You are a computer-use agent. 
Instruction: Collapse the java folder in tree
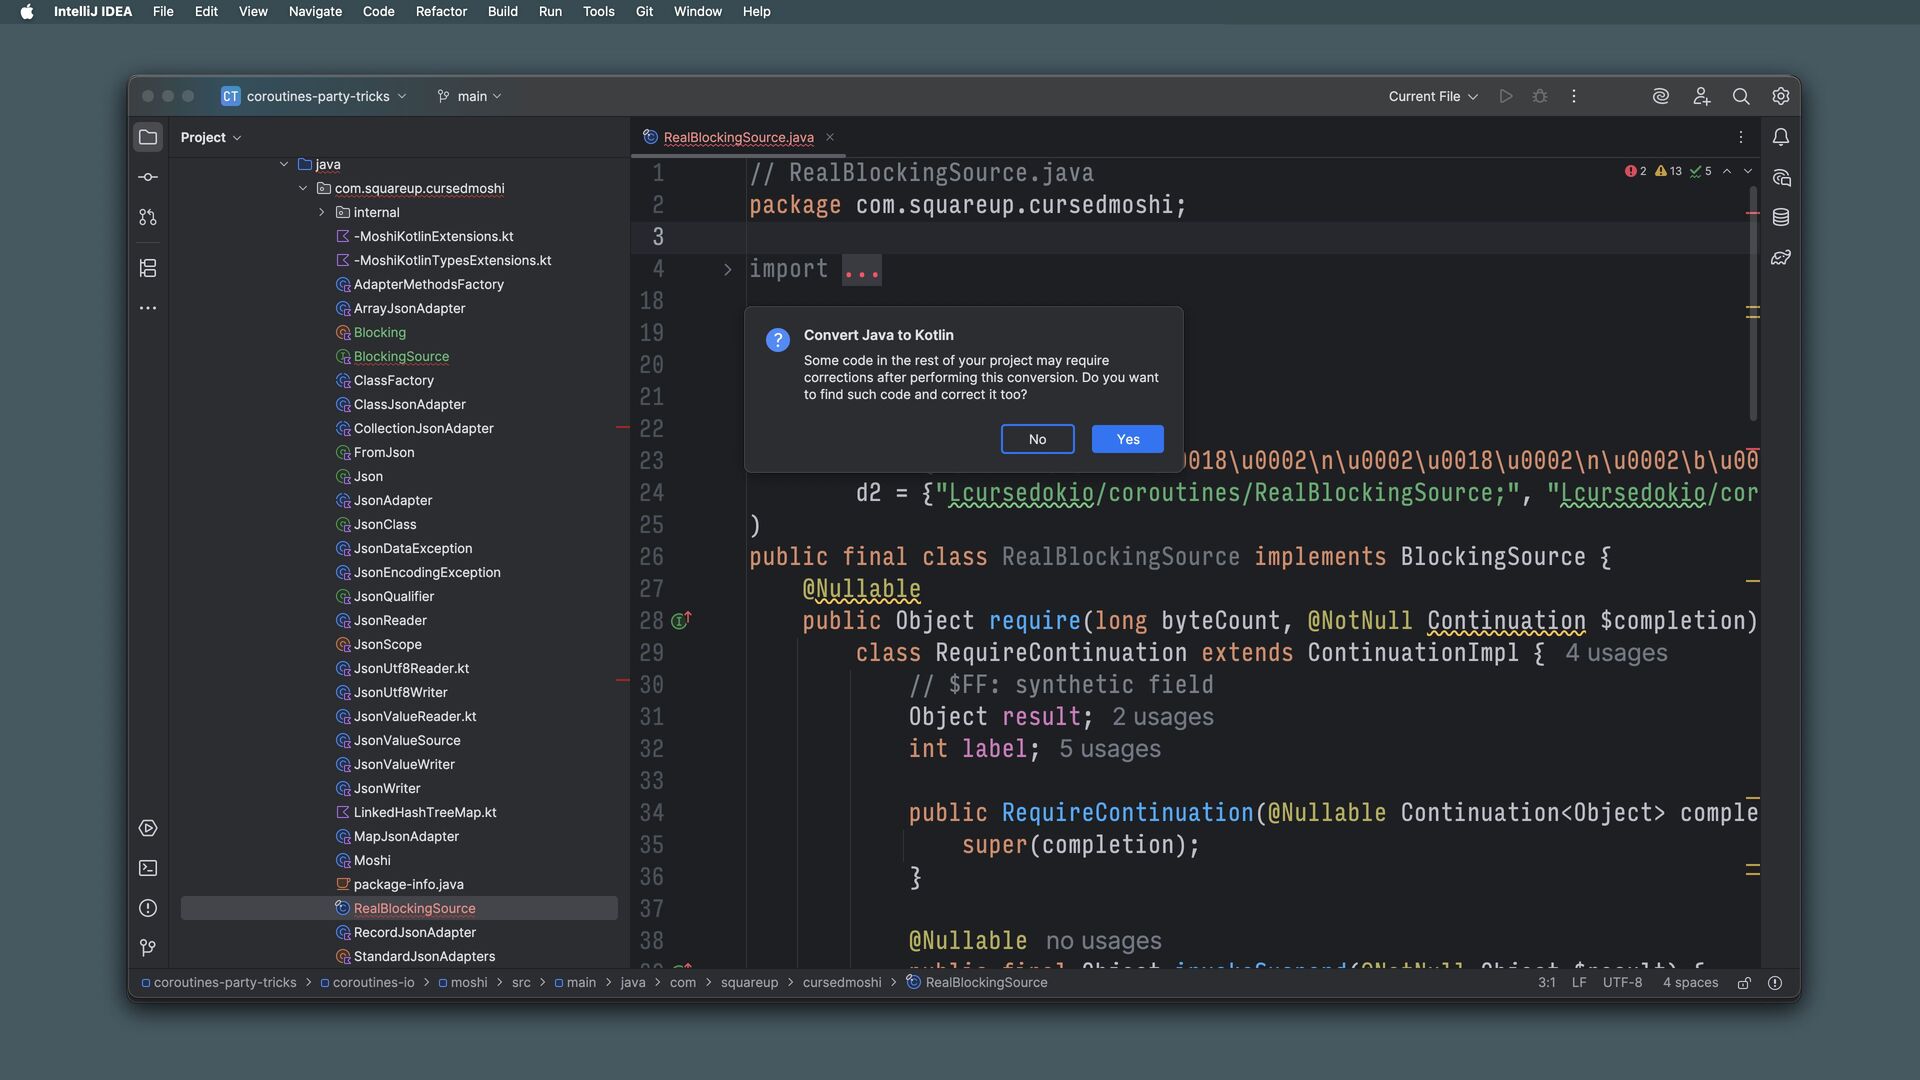[284, 164]
